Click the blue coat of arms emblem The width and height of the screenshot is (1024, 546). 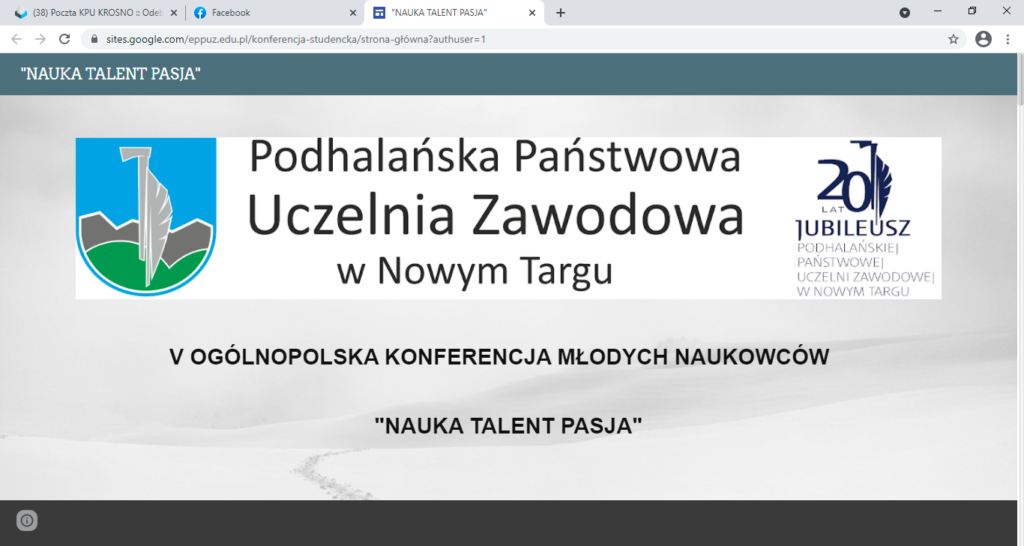(x=146, y=217)
